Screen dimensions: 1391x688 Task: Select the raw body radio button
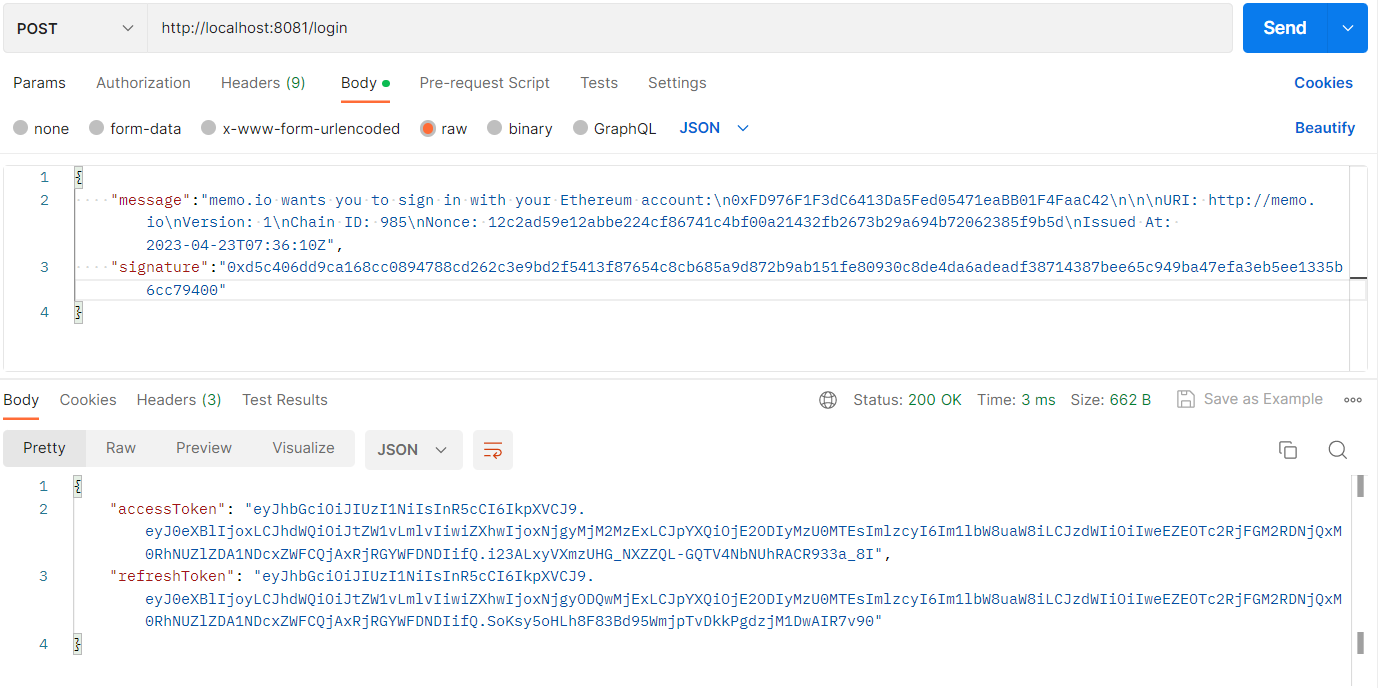pos(428,128)
